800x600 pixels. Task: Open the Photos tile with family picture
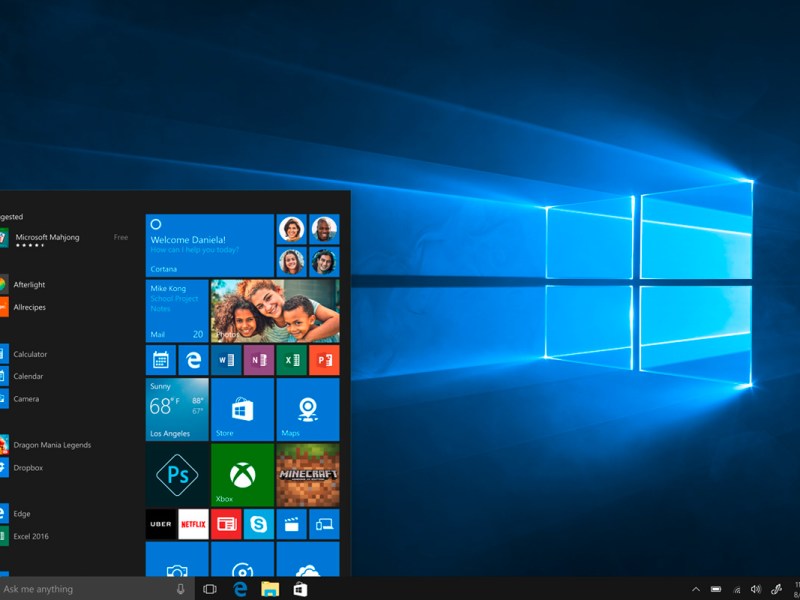tap(275, 311)
